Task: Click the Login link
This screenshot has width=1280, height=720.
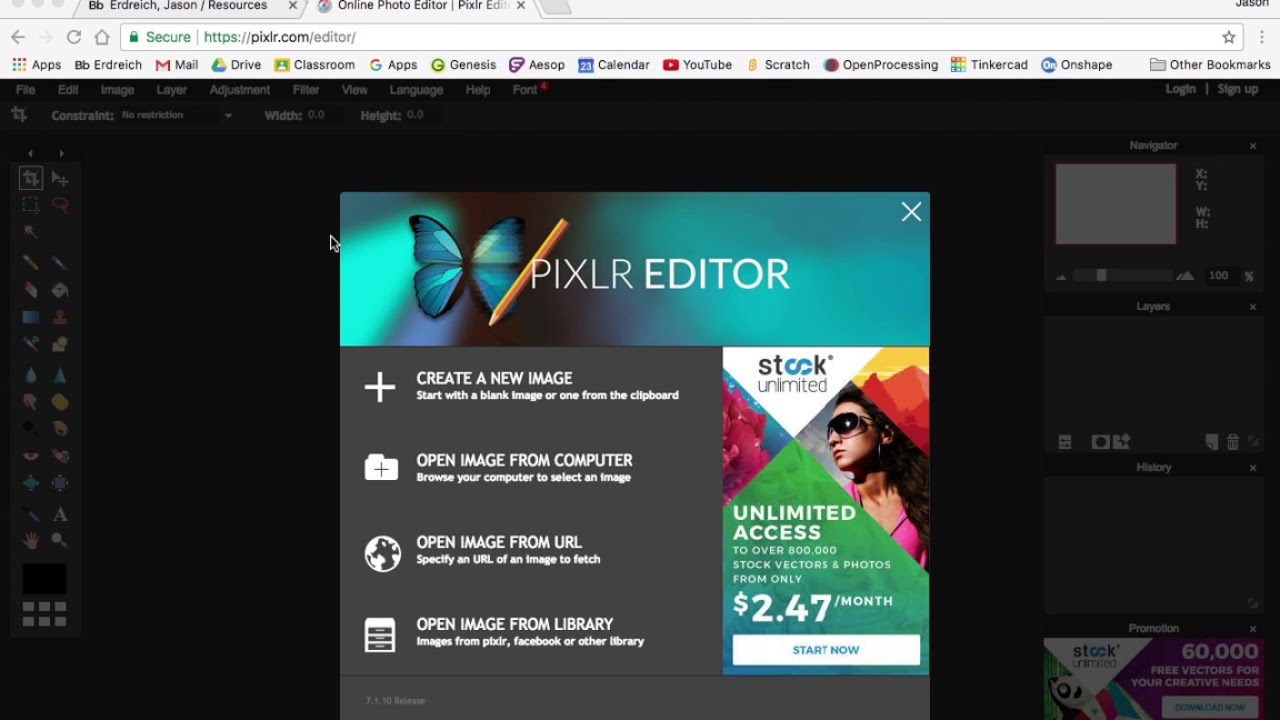Action: coord(1180,89)
